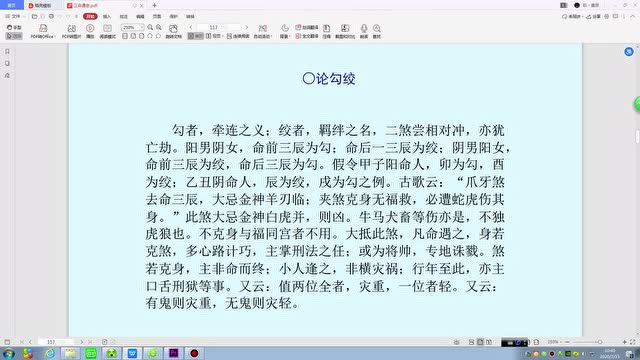This screenshot has height=360, width=640.
Task: Click the zoom out magnifier
Action: (150, 27)
